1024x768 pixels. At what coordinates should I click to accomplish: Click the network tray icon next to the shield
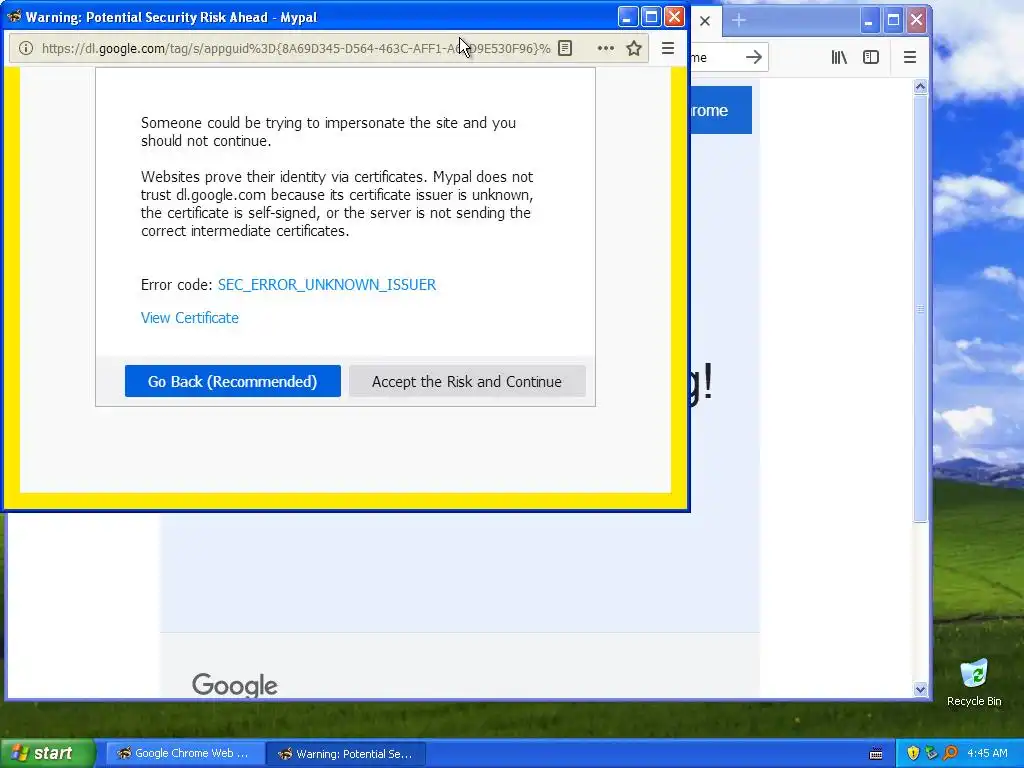[x=931, y=753]
